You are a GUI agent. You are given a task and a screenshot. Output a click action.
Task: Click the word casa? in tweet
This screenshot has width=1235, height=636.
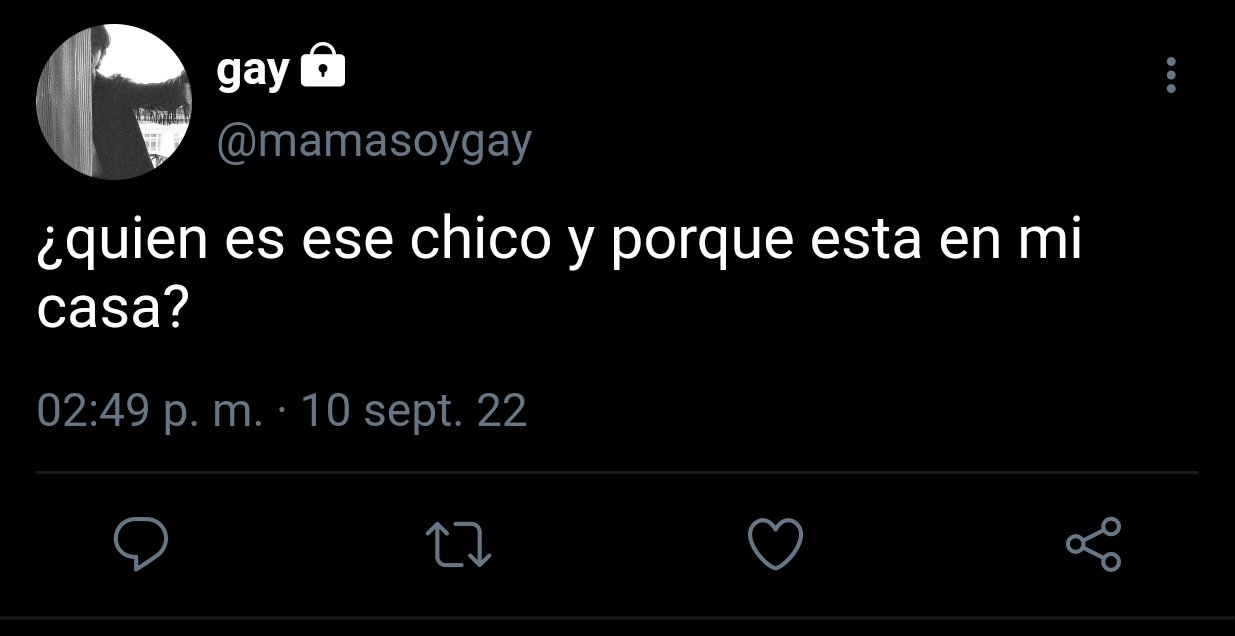(111, 313)
